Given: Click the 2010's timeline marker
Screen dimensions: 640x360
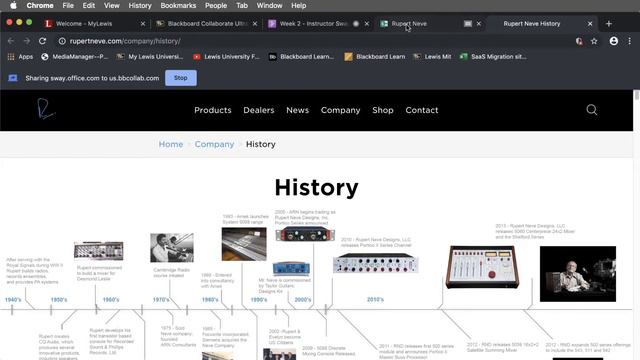Looking at the screenshot, I should [x=375, y=300].
